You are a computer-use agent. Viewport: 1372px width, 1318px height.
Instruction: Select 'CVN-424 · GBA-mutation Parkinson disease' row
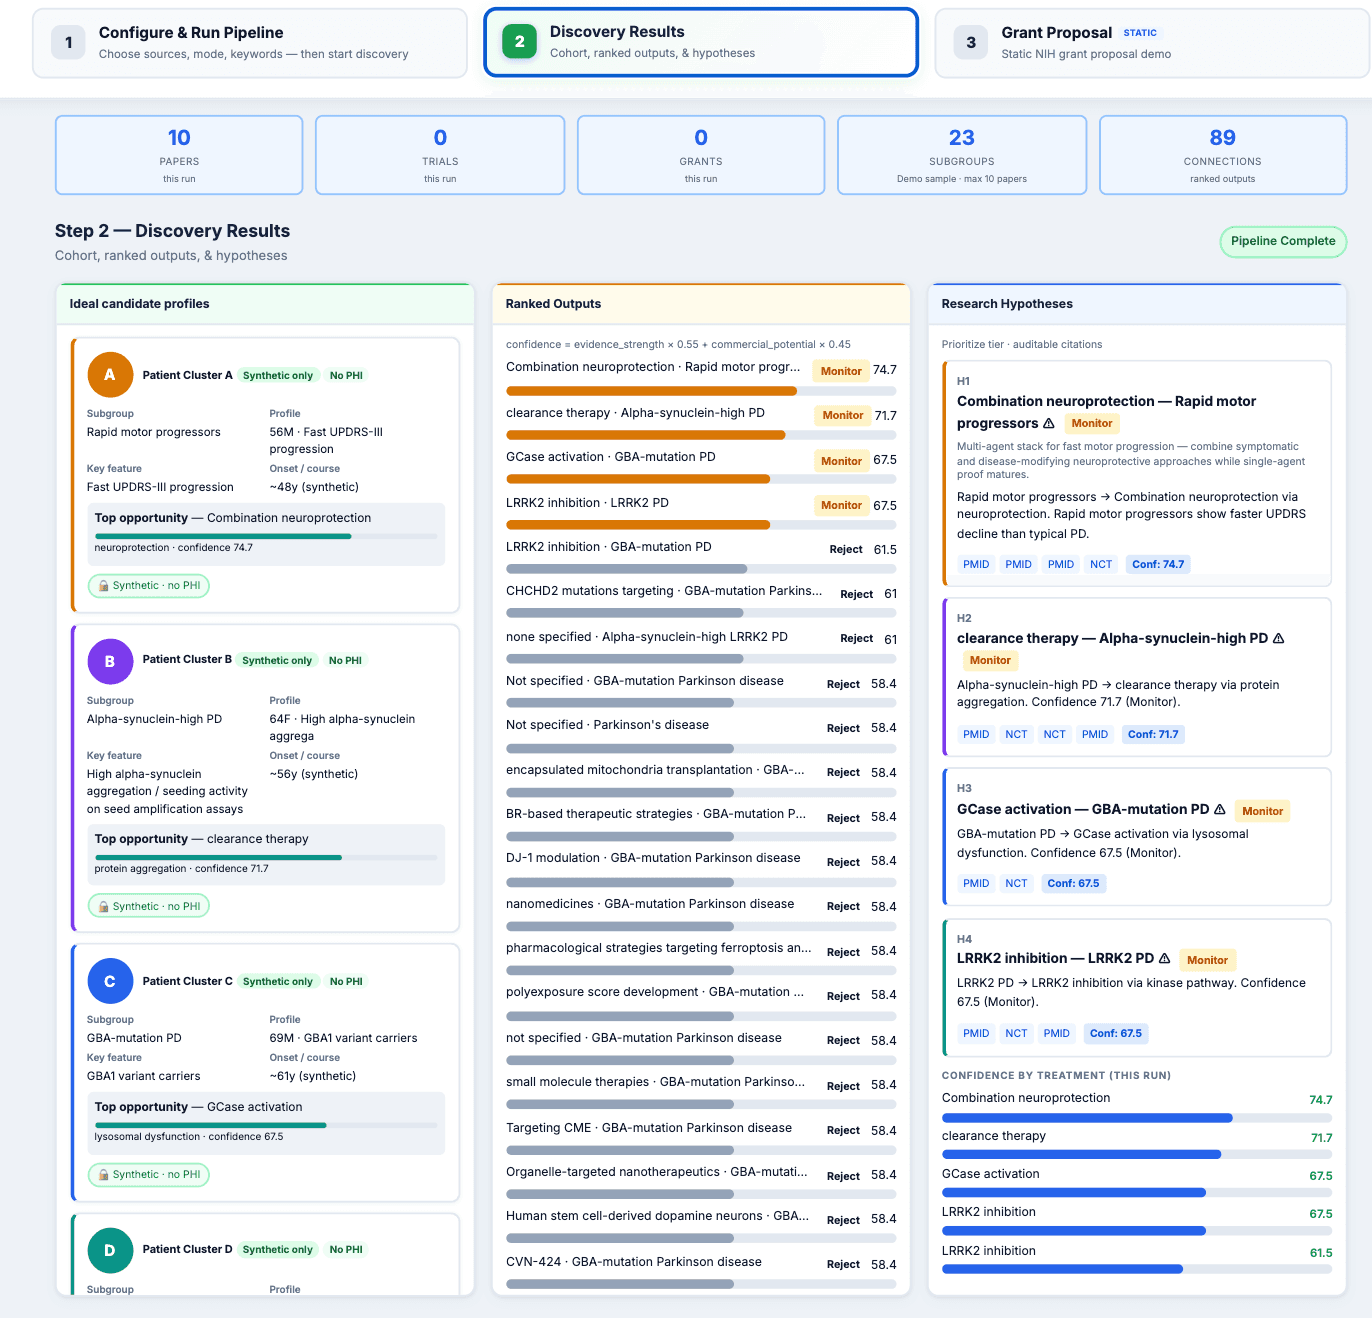(x=701, y=1272)
